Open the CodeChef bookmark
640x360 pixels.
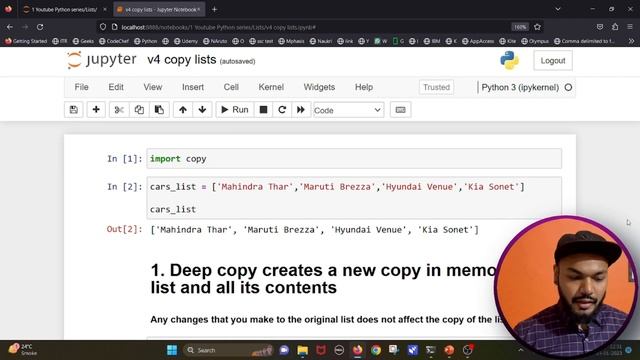point(114,41)
